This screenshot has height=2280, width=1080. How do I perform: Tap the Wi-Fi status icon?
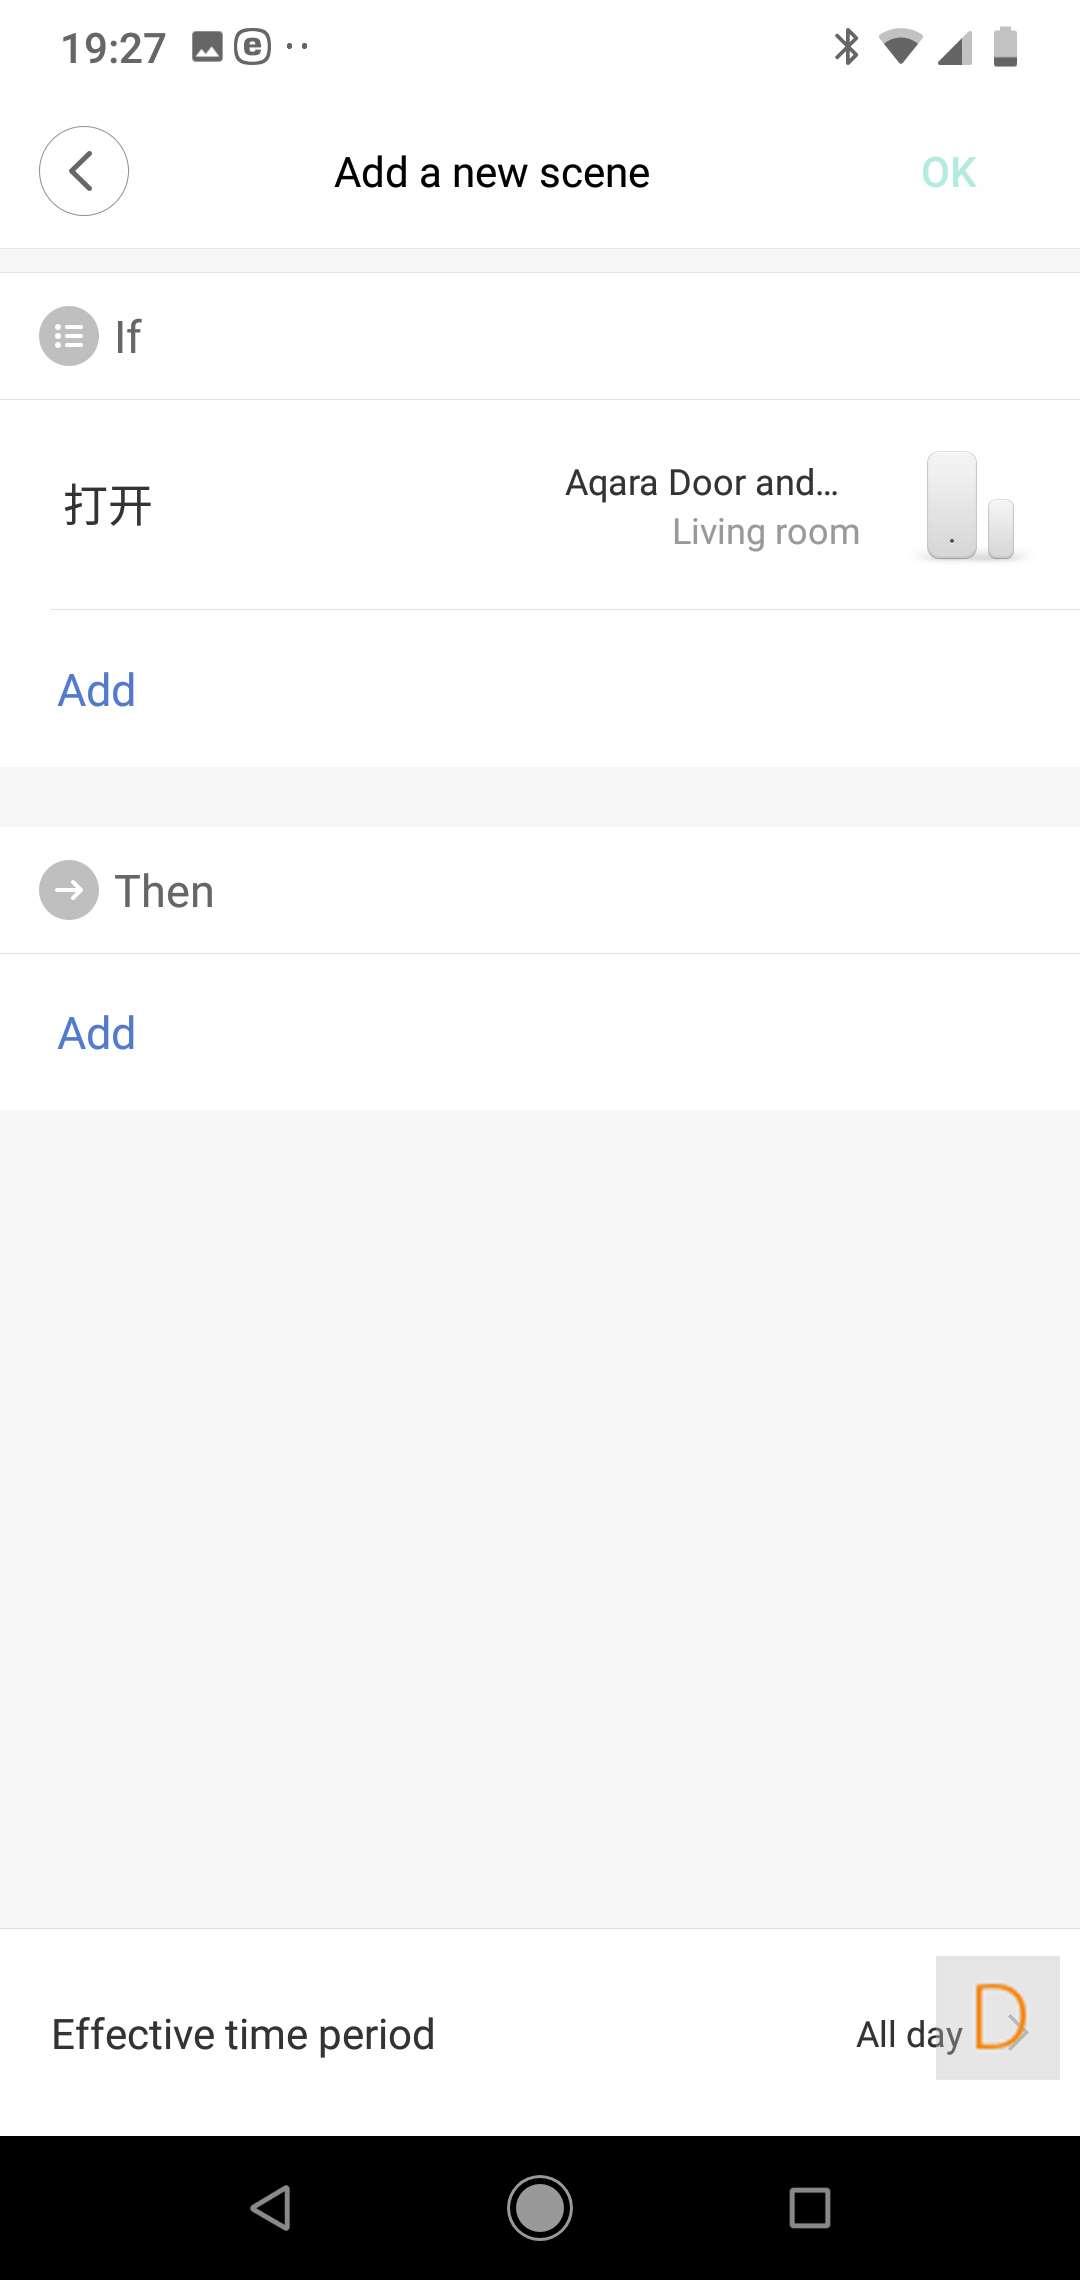tap(900, 47)
